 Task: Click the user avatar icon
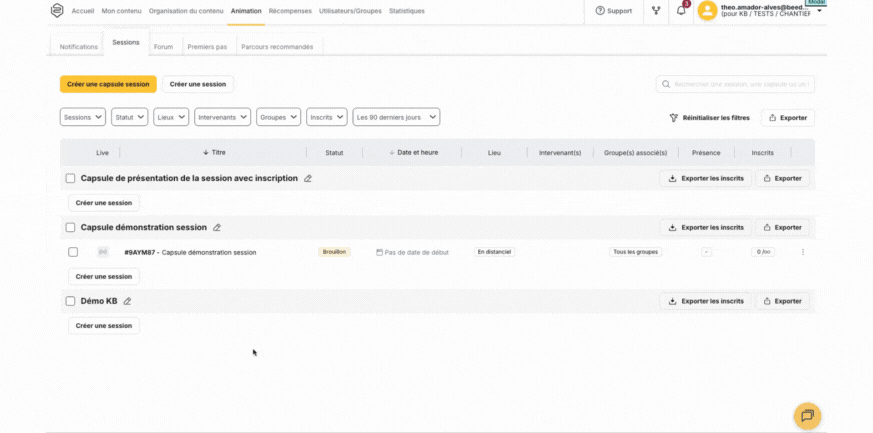point(707,11)
